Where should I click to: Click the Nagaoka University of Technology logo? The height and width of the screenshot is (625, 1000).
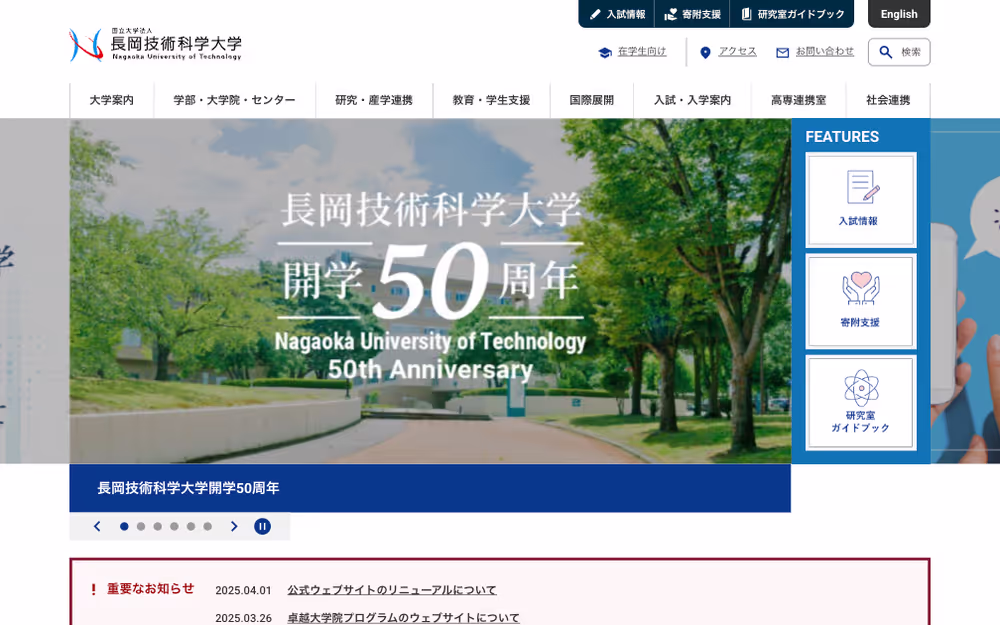coord(156,45)
